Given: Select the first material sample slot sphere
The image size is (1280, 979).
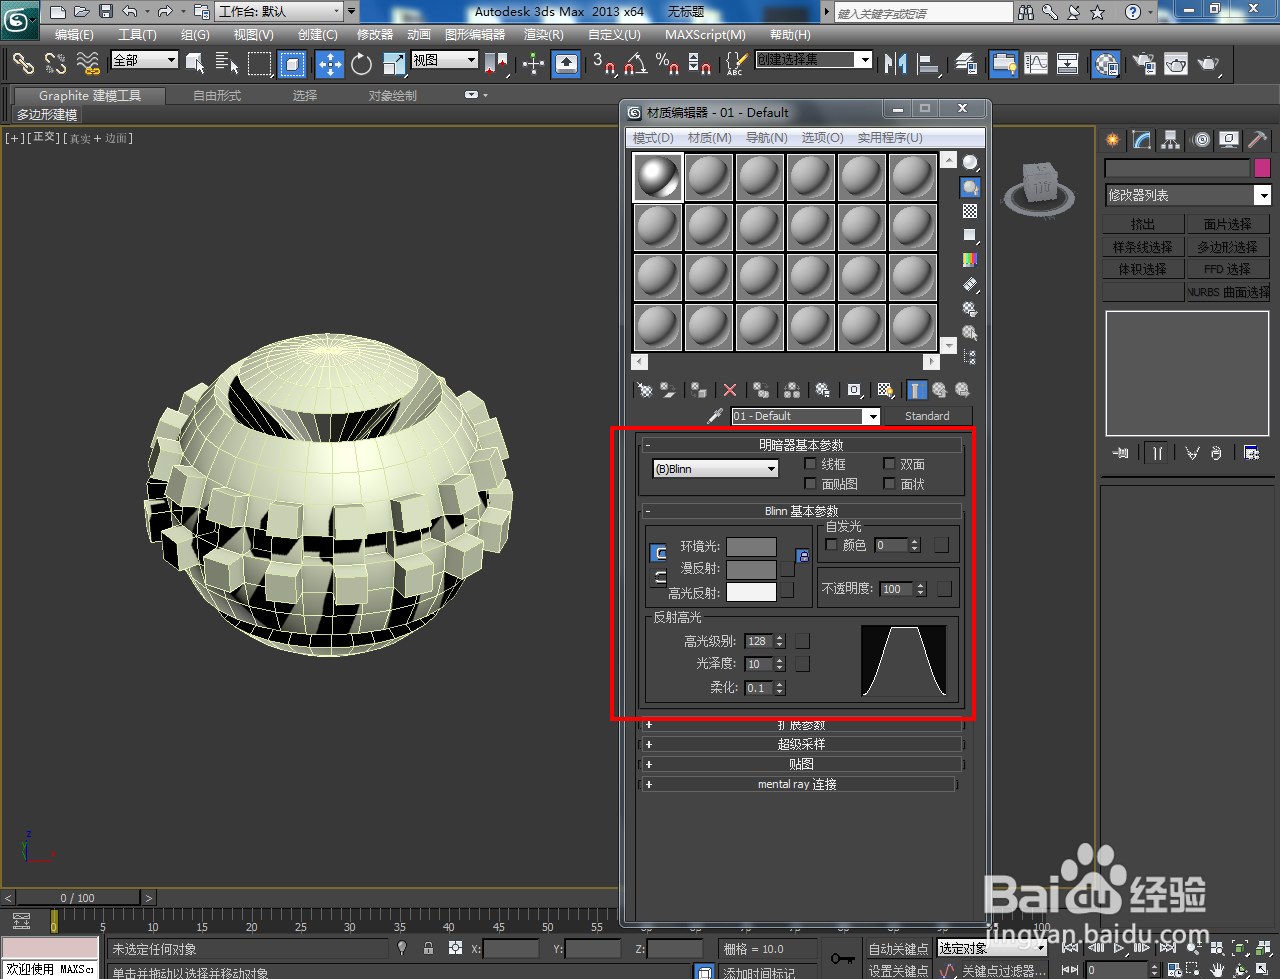Looking at the screenshot, I should (x=657, y=176).
